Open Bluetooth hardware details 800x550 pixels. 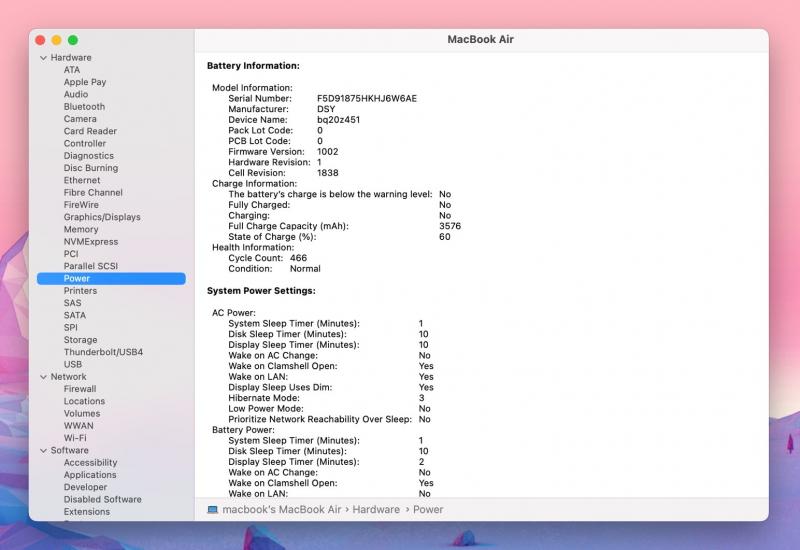click(x=84, y=107)
